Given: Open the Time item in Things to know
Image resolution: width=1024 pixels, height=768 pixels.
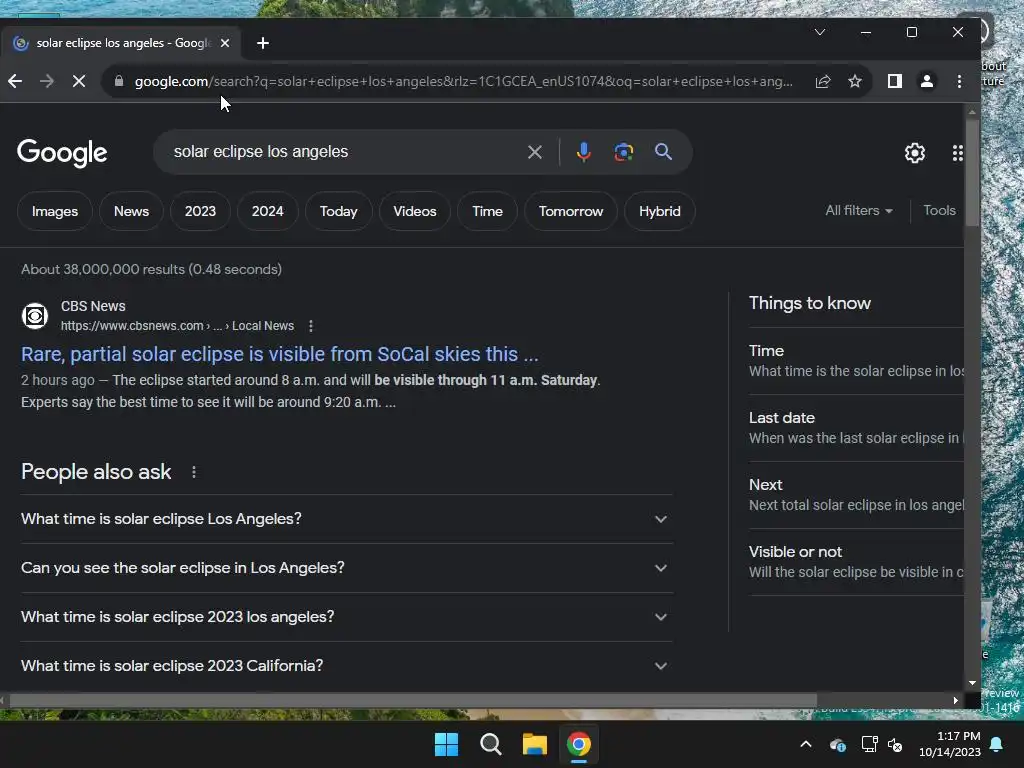Looking at the screenshot, I should pos(856,361).
